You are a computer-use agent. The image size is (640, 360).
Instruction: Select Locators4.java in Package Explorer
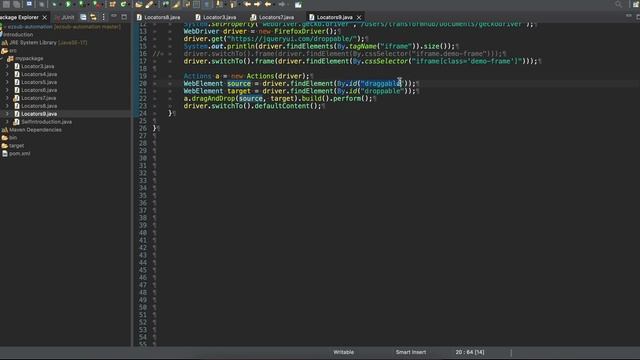tap(39, 74)
